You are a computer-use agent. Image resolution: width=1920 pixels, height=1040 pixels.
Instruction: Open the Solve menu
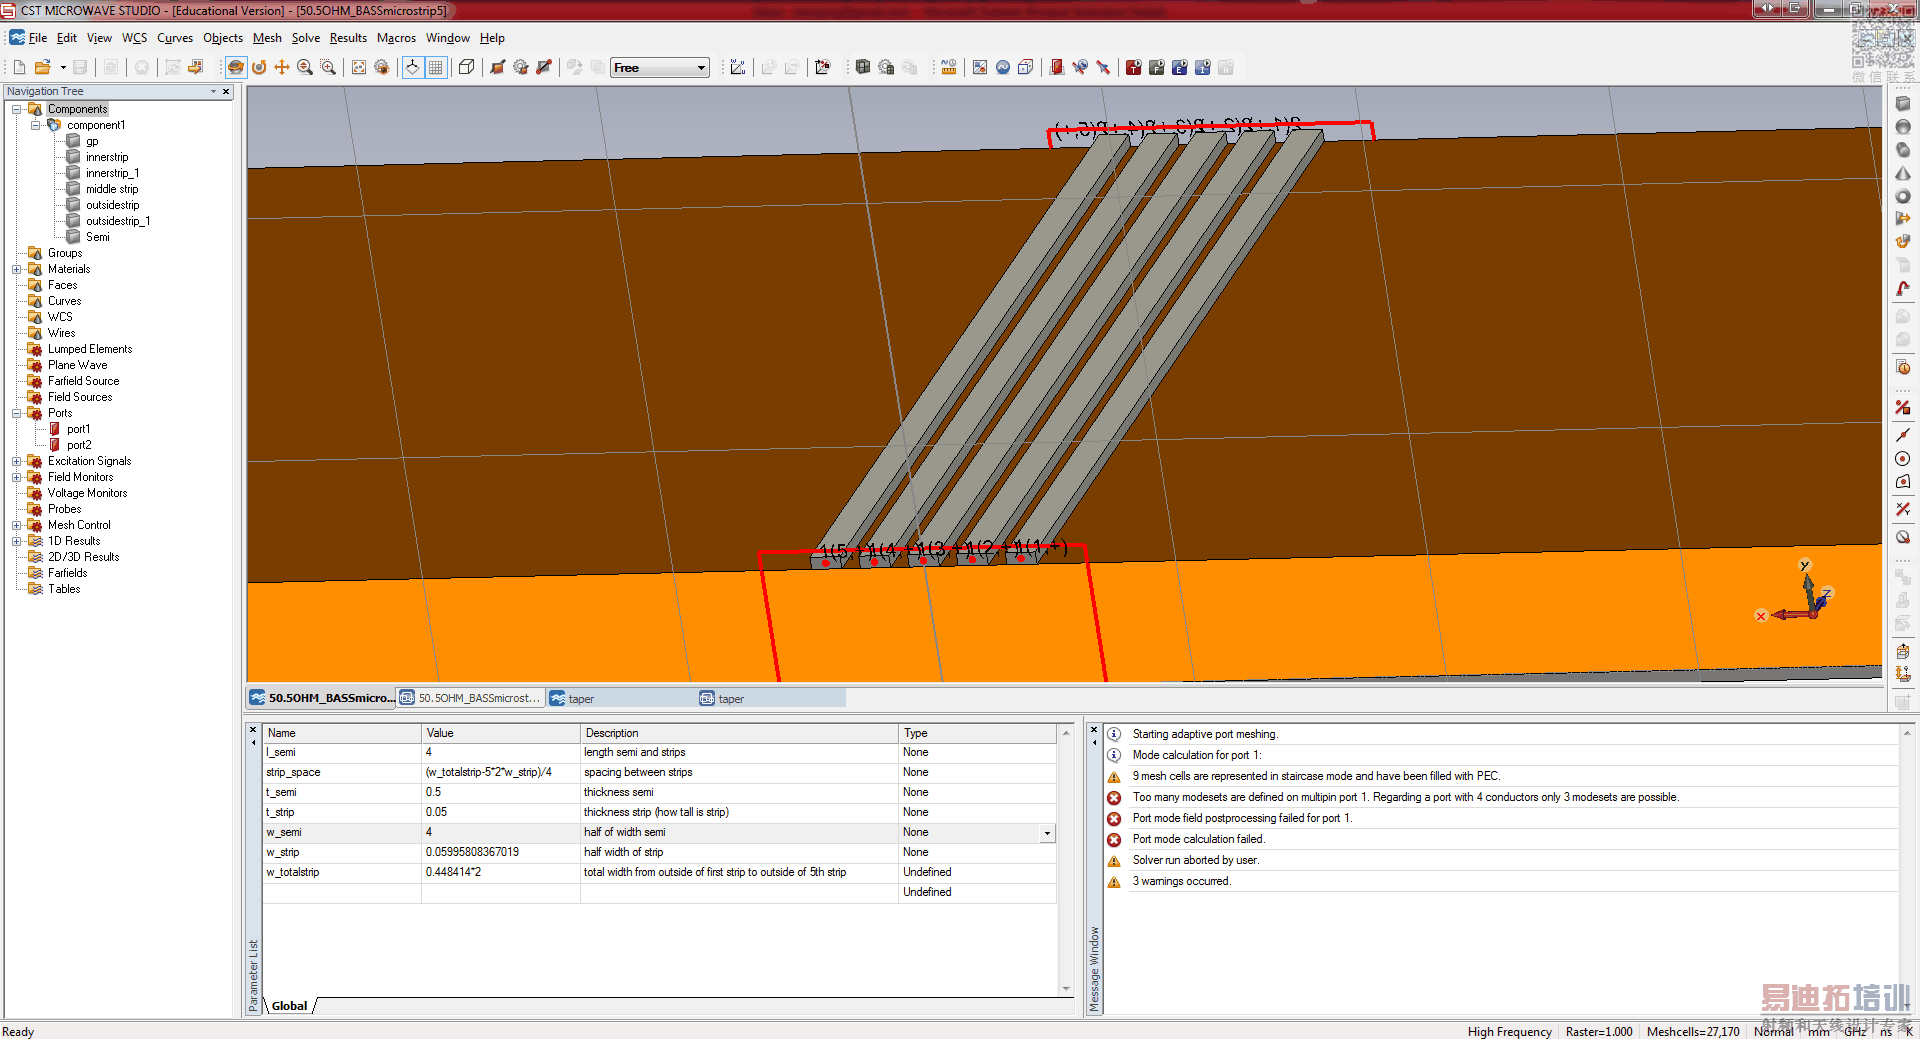point(305,38)
